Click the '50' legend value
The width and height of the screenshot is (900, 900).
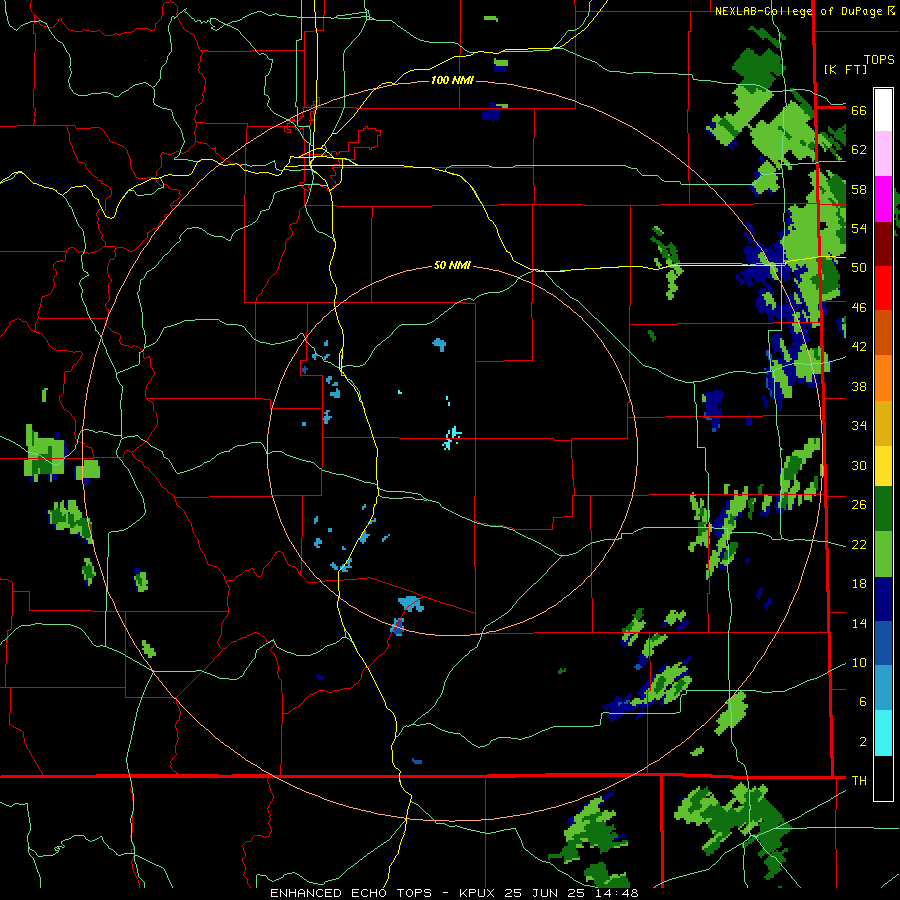pyautogui.click(x=859, y=268)
